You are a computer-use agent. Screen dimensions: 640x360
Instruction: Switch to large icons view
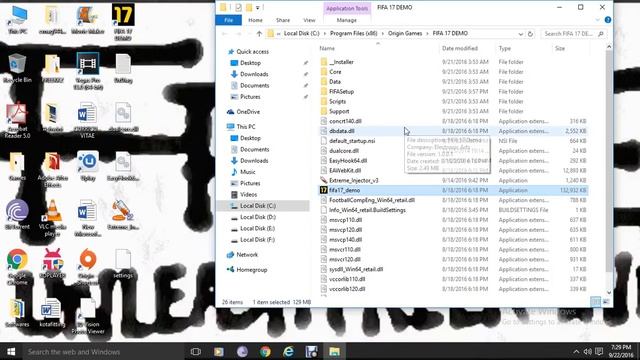point(606,302)
